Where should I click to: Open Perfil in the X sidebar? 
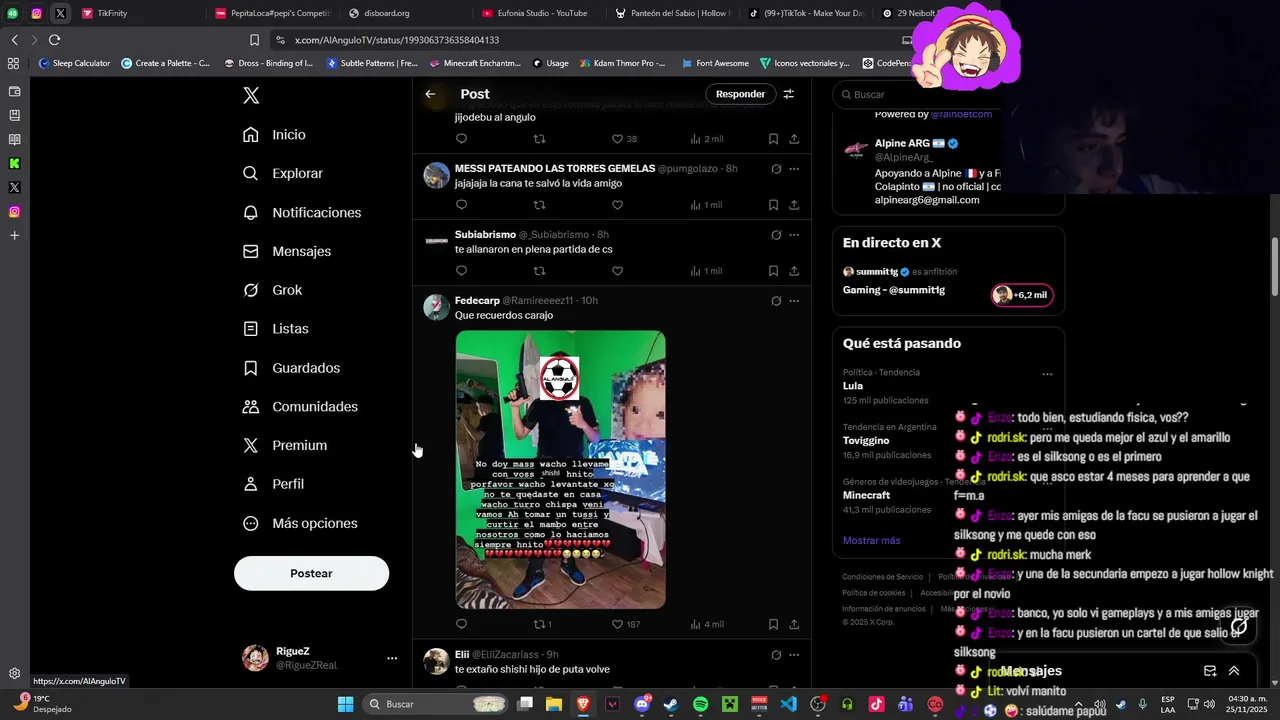[274, 484]
